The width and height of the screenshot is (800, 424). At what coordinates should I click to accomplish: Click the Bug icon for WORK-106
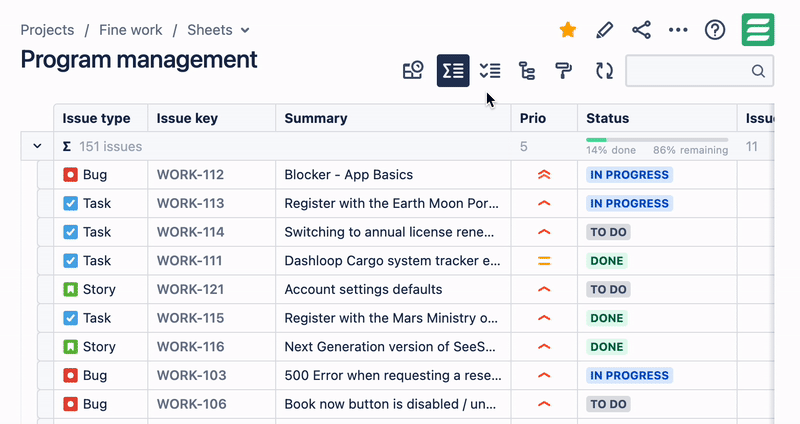pyautogui.click(x=70, y=404)
